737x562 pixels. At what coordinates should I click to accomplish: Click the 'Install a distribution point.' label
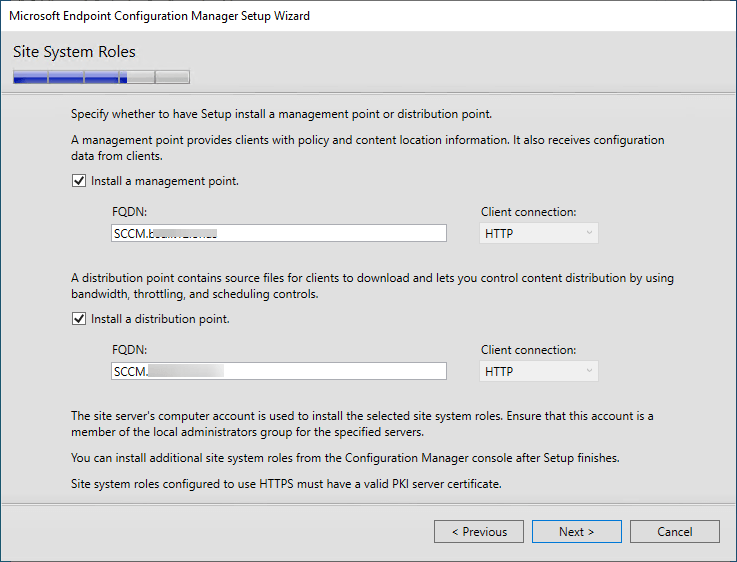pyautogui.click(x=160, y=319)
